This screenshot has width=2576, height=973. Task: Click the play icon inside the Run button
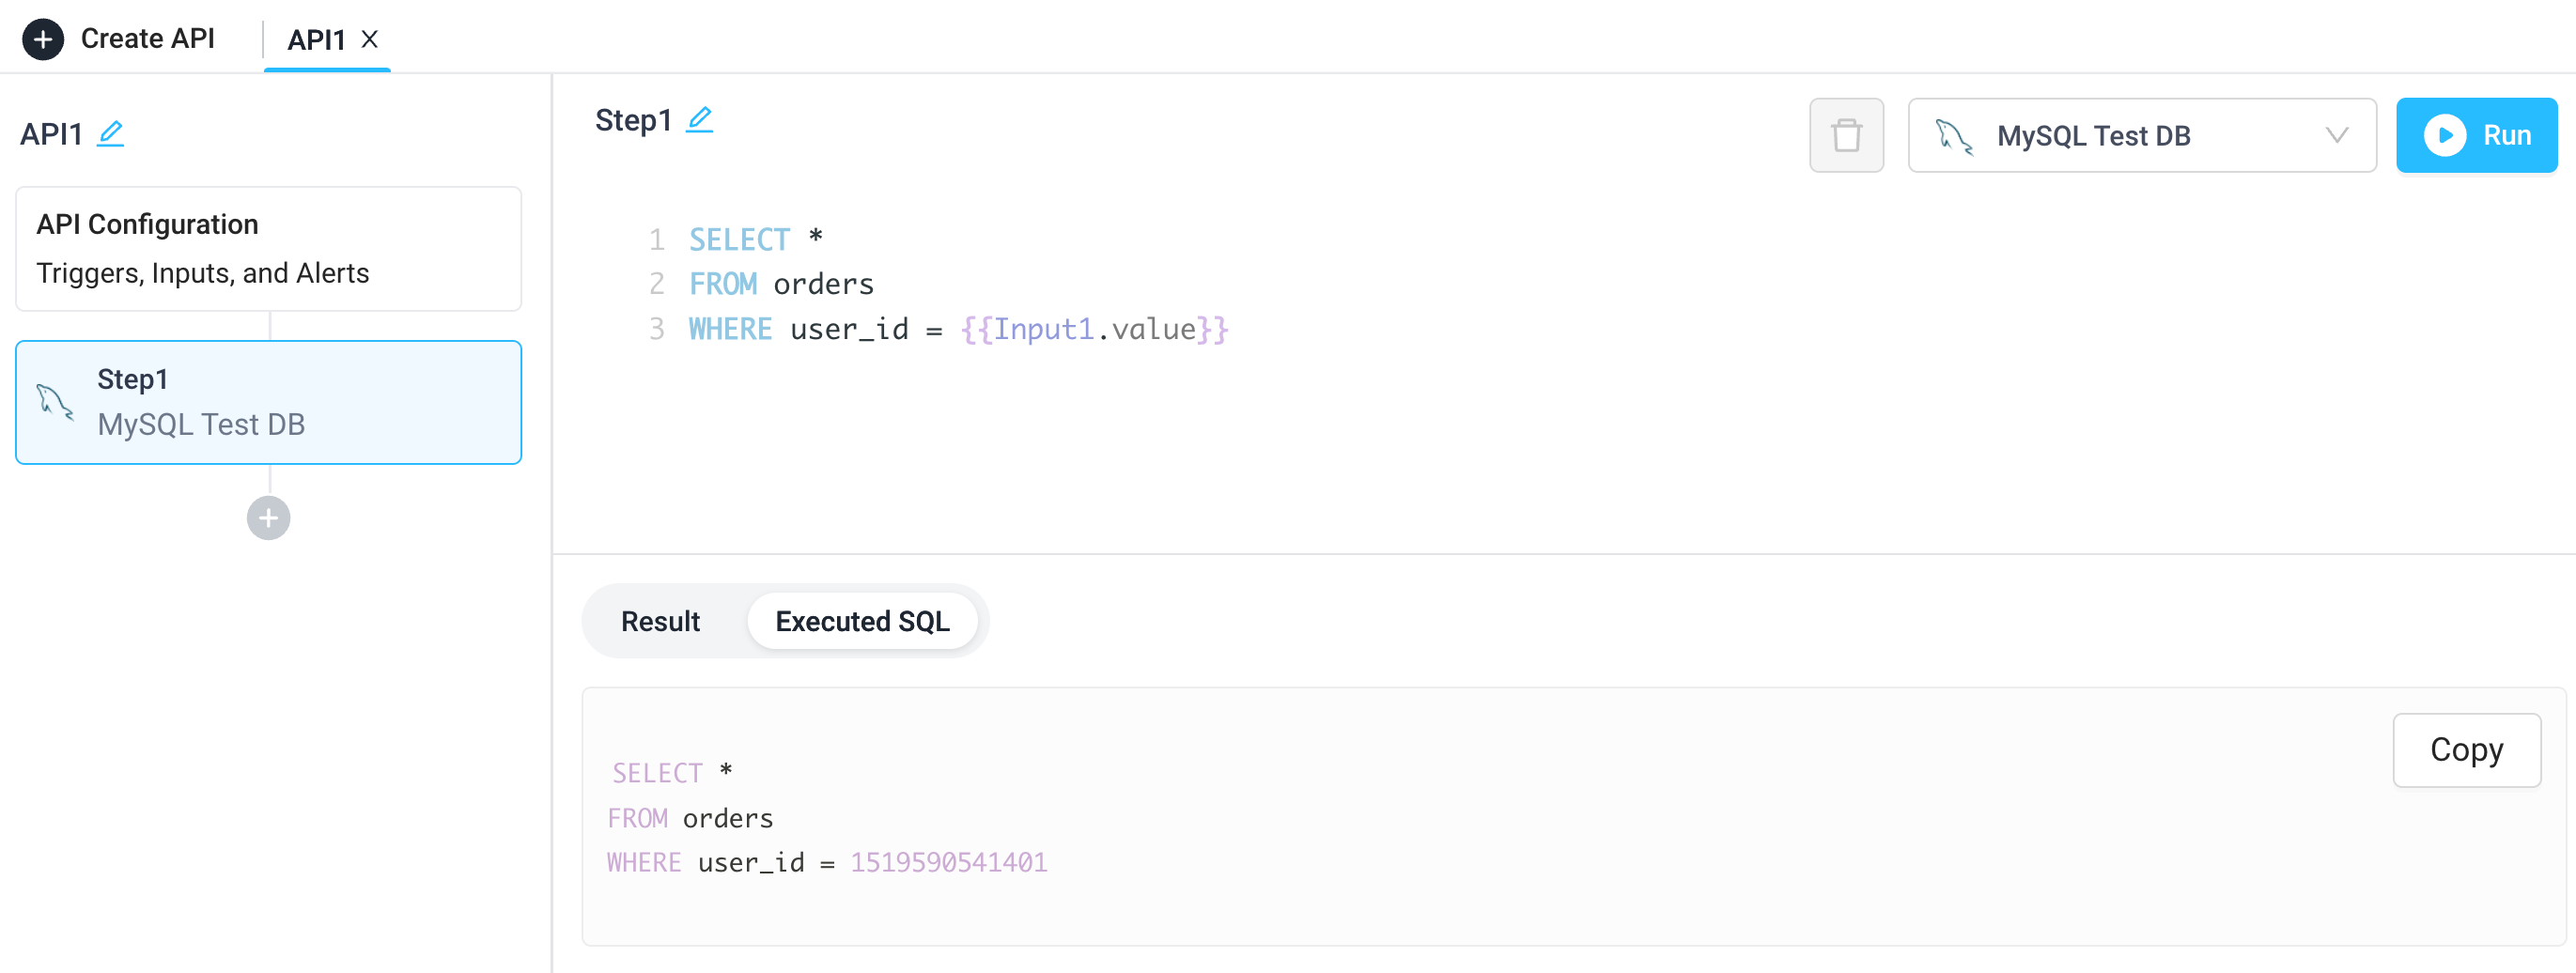(2448, 134)
